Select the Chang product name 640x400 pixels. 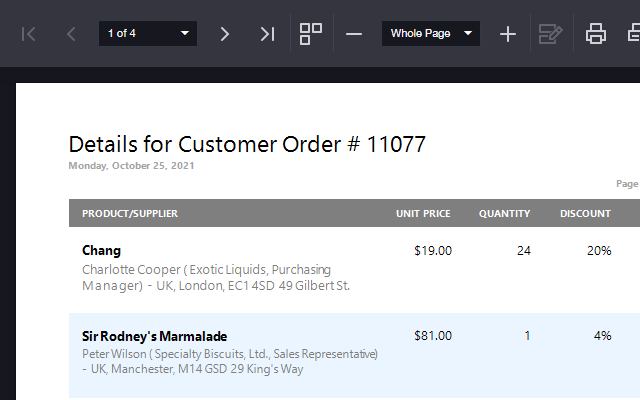(x=101, y=251)
